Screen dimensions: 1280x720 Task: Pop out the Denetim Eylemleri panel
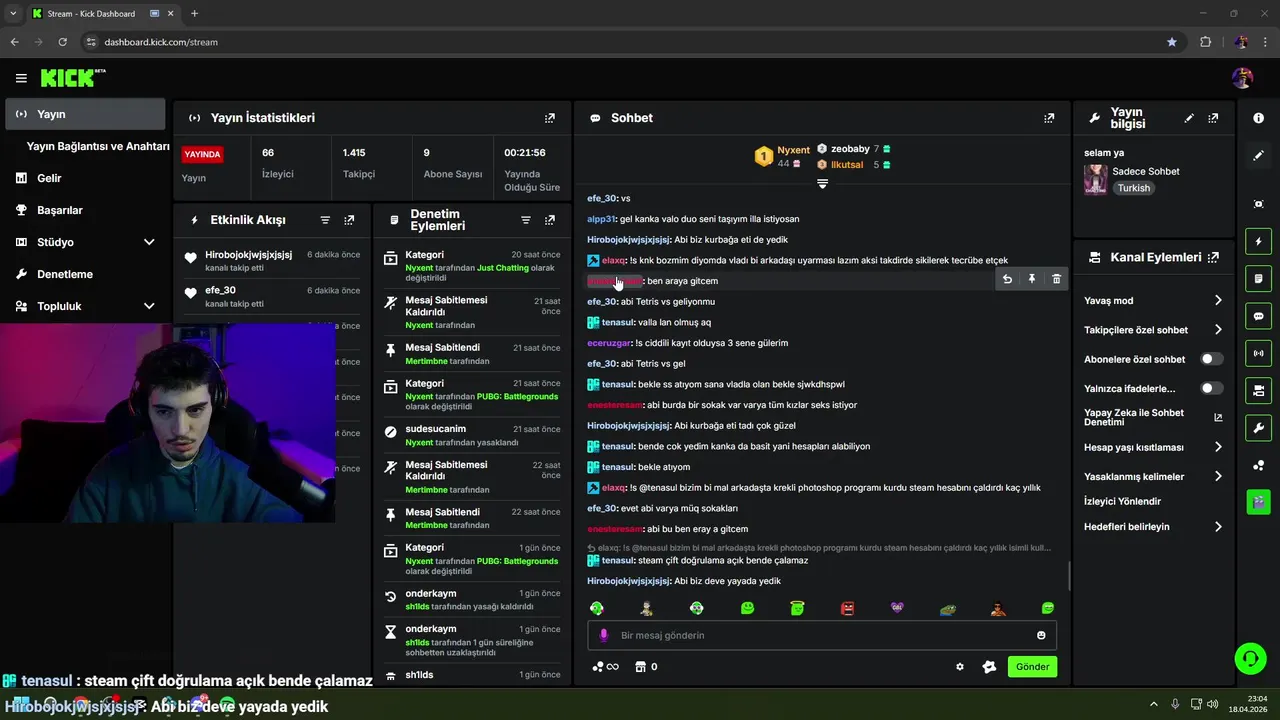click(x=549, y=220)
